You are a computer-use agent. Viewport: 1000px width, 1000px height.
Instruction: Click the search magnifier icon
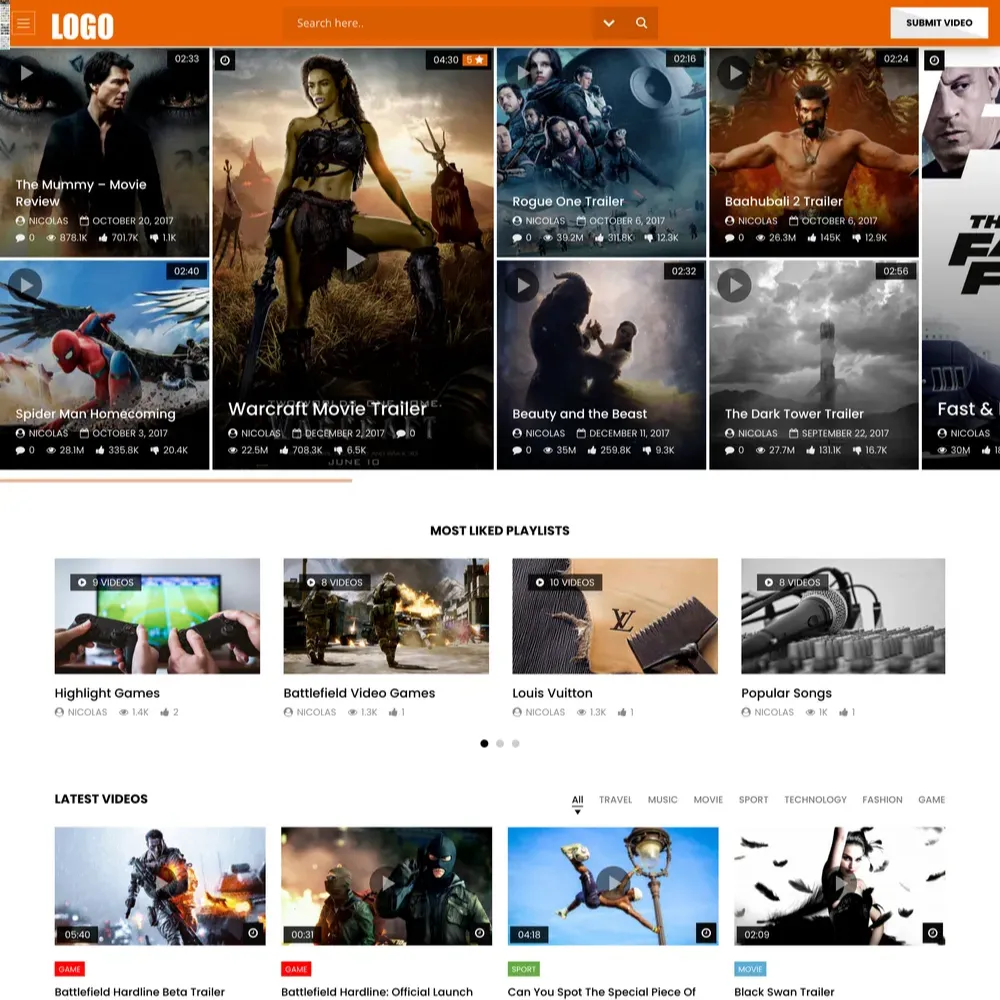641,23
